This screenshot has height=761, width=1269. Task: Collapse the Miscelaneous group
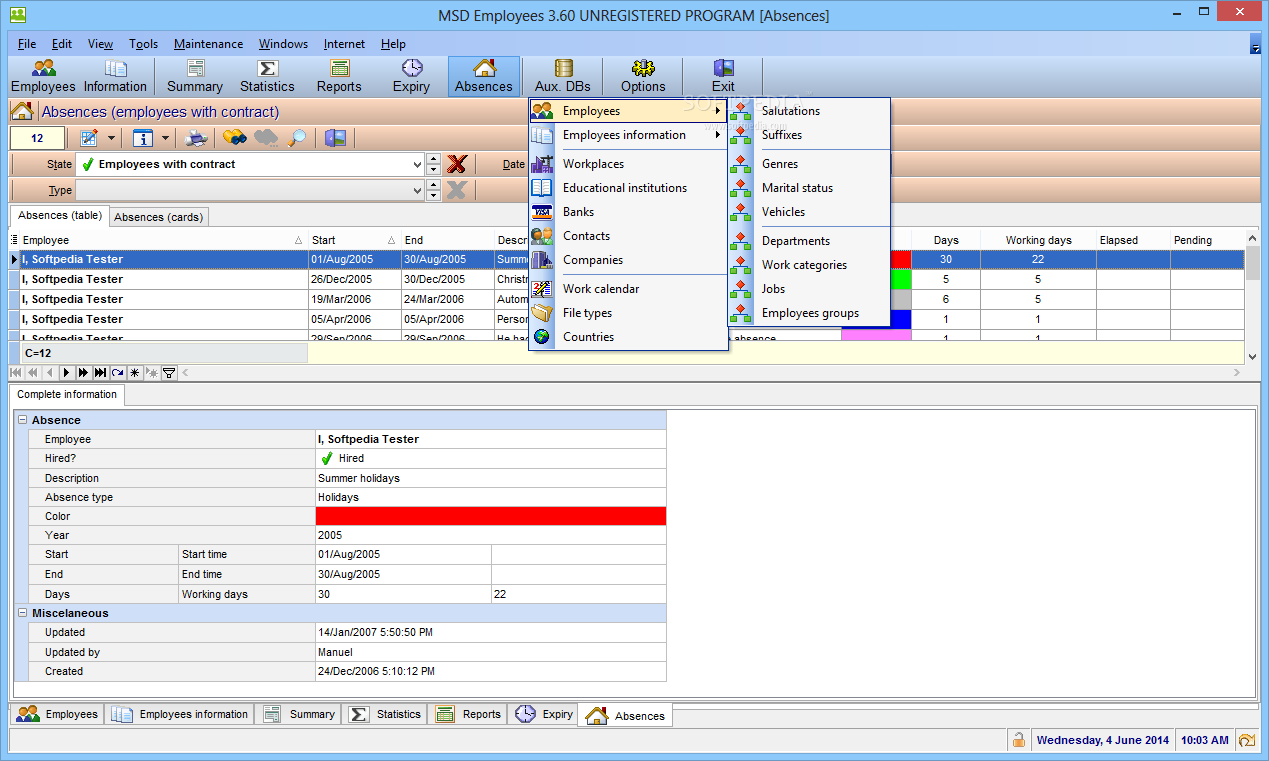coord(22,613)
